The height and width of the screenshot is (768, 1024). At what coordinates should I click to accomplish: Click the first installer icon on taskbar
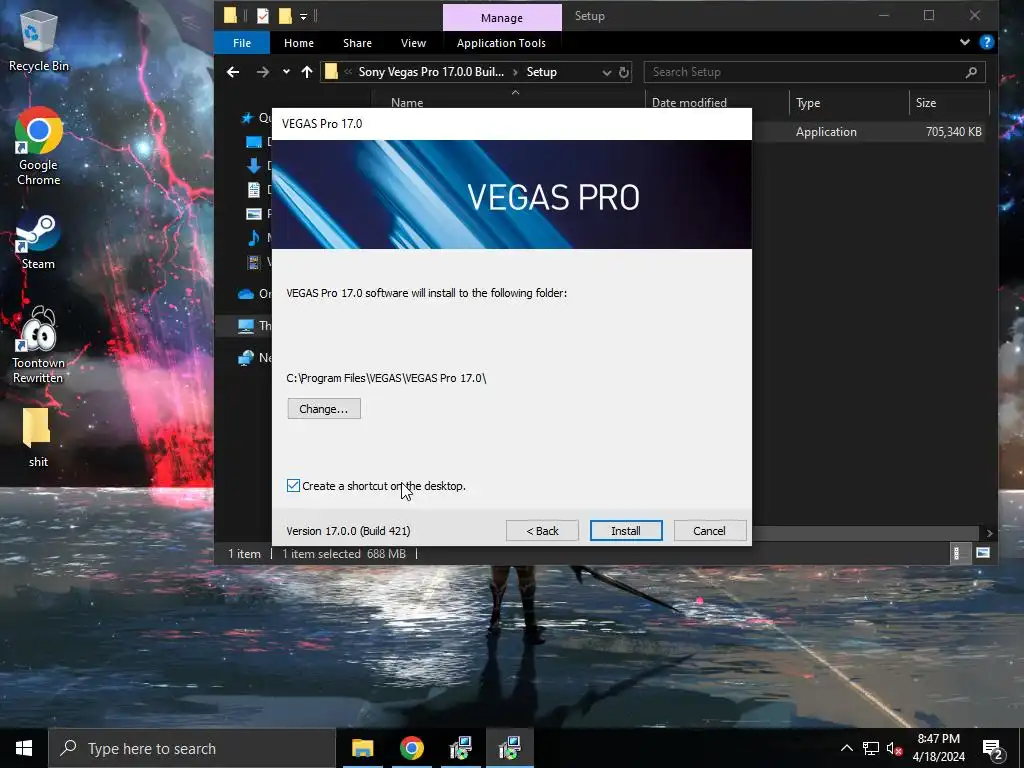tap(460, 748)
